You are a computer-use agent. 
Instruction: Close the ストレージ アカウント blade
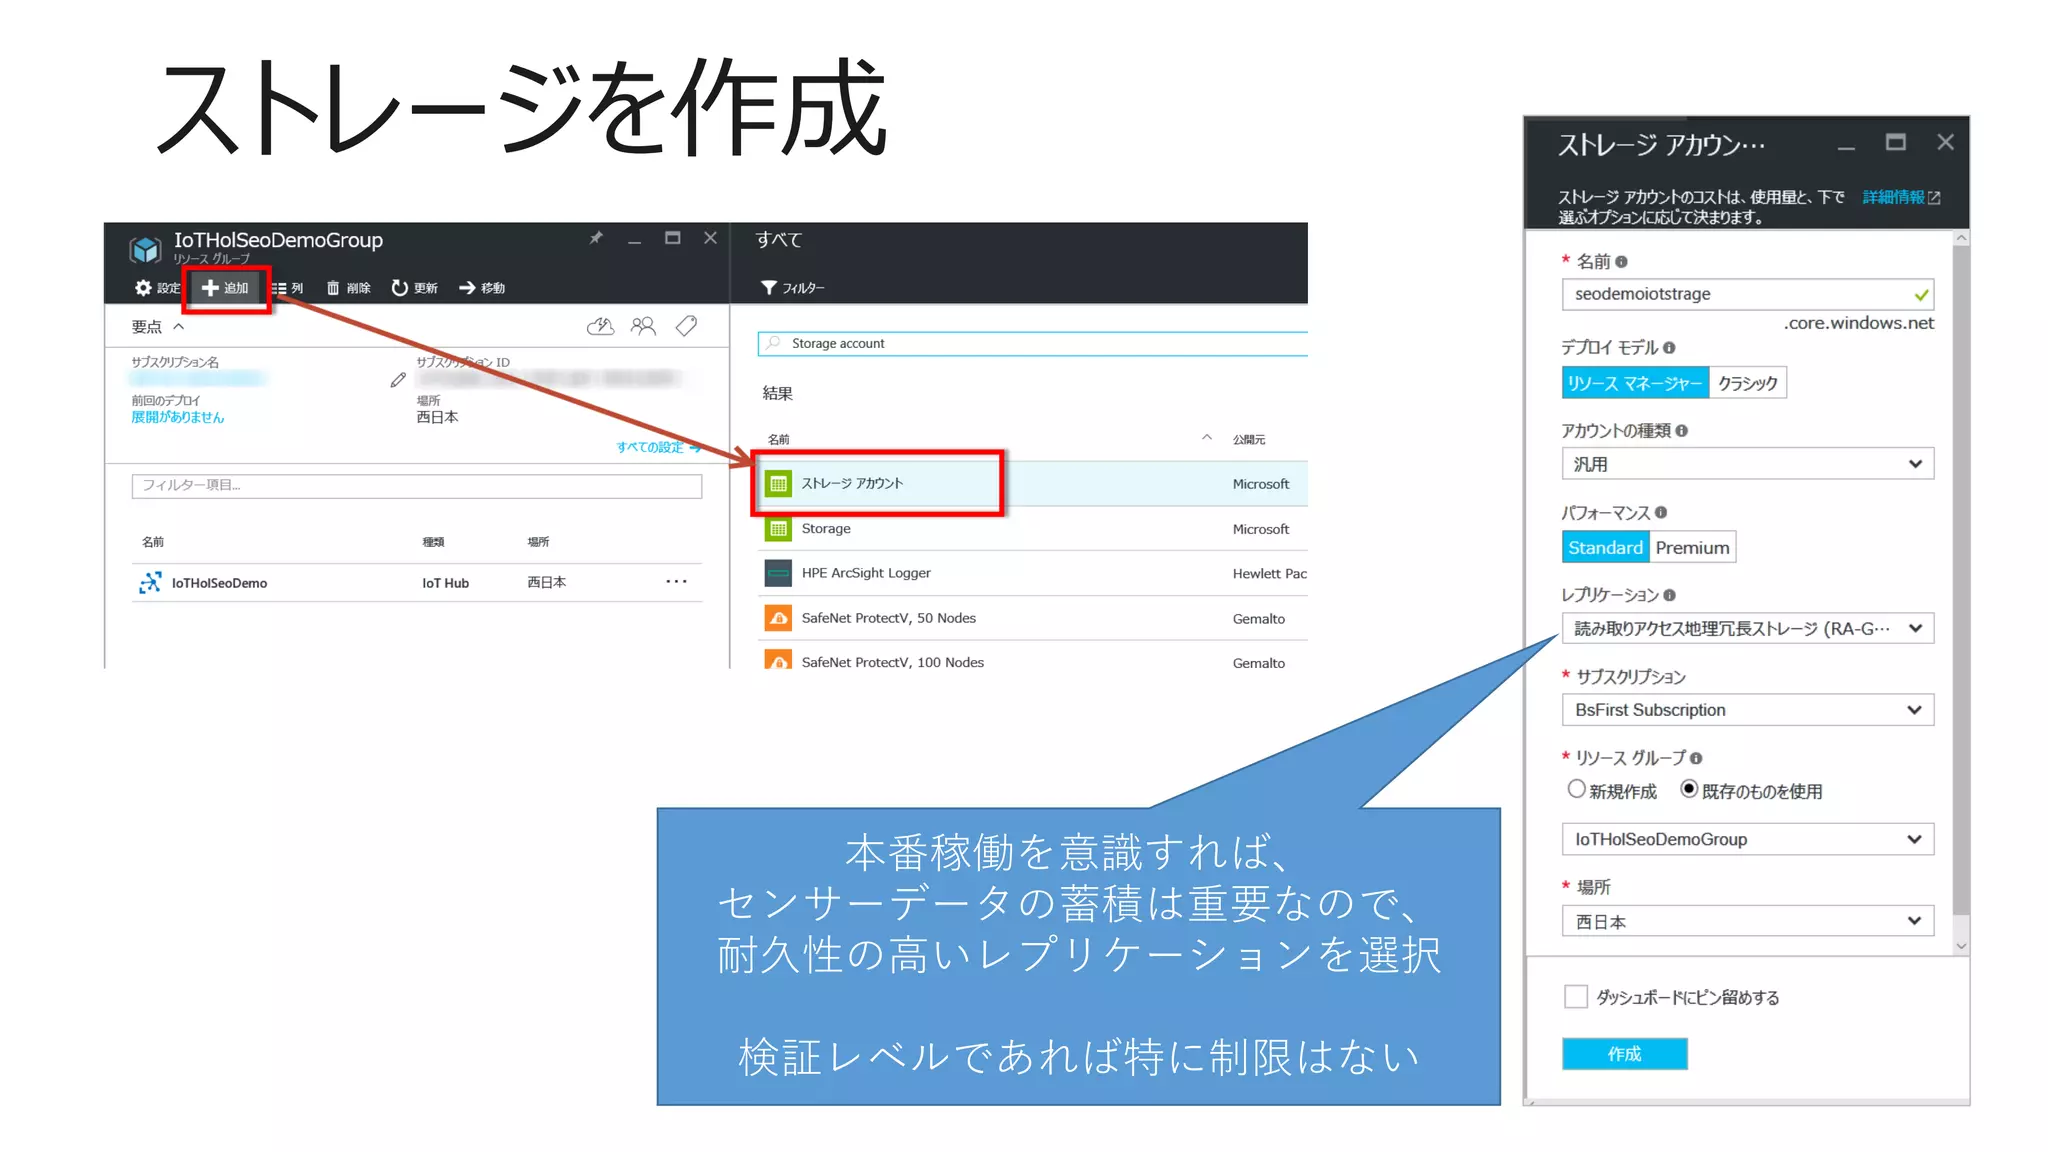[1945, 142]
